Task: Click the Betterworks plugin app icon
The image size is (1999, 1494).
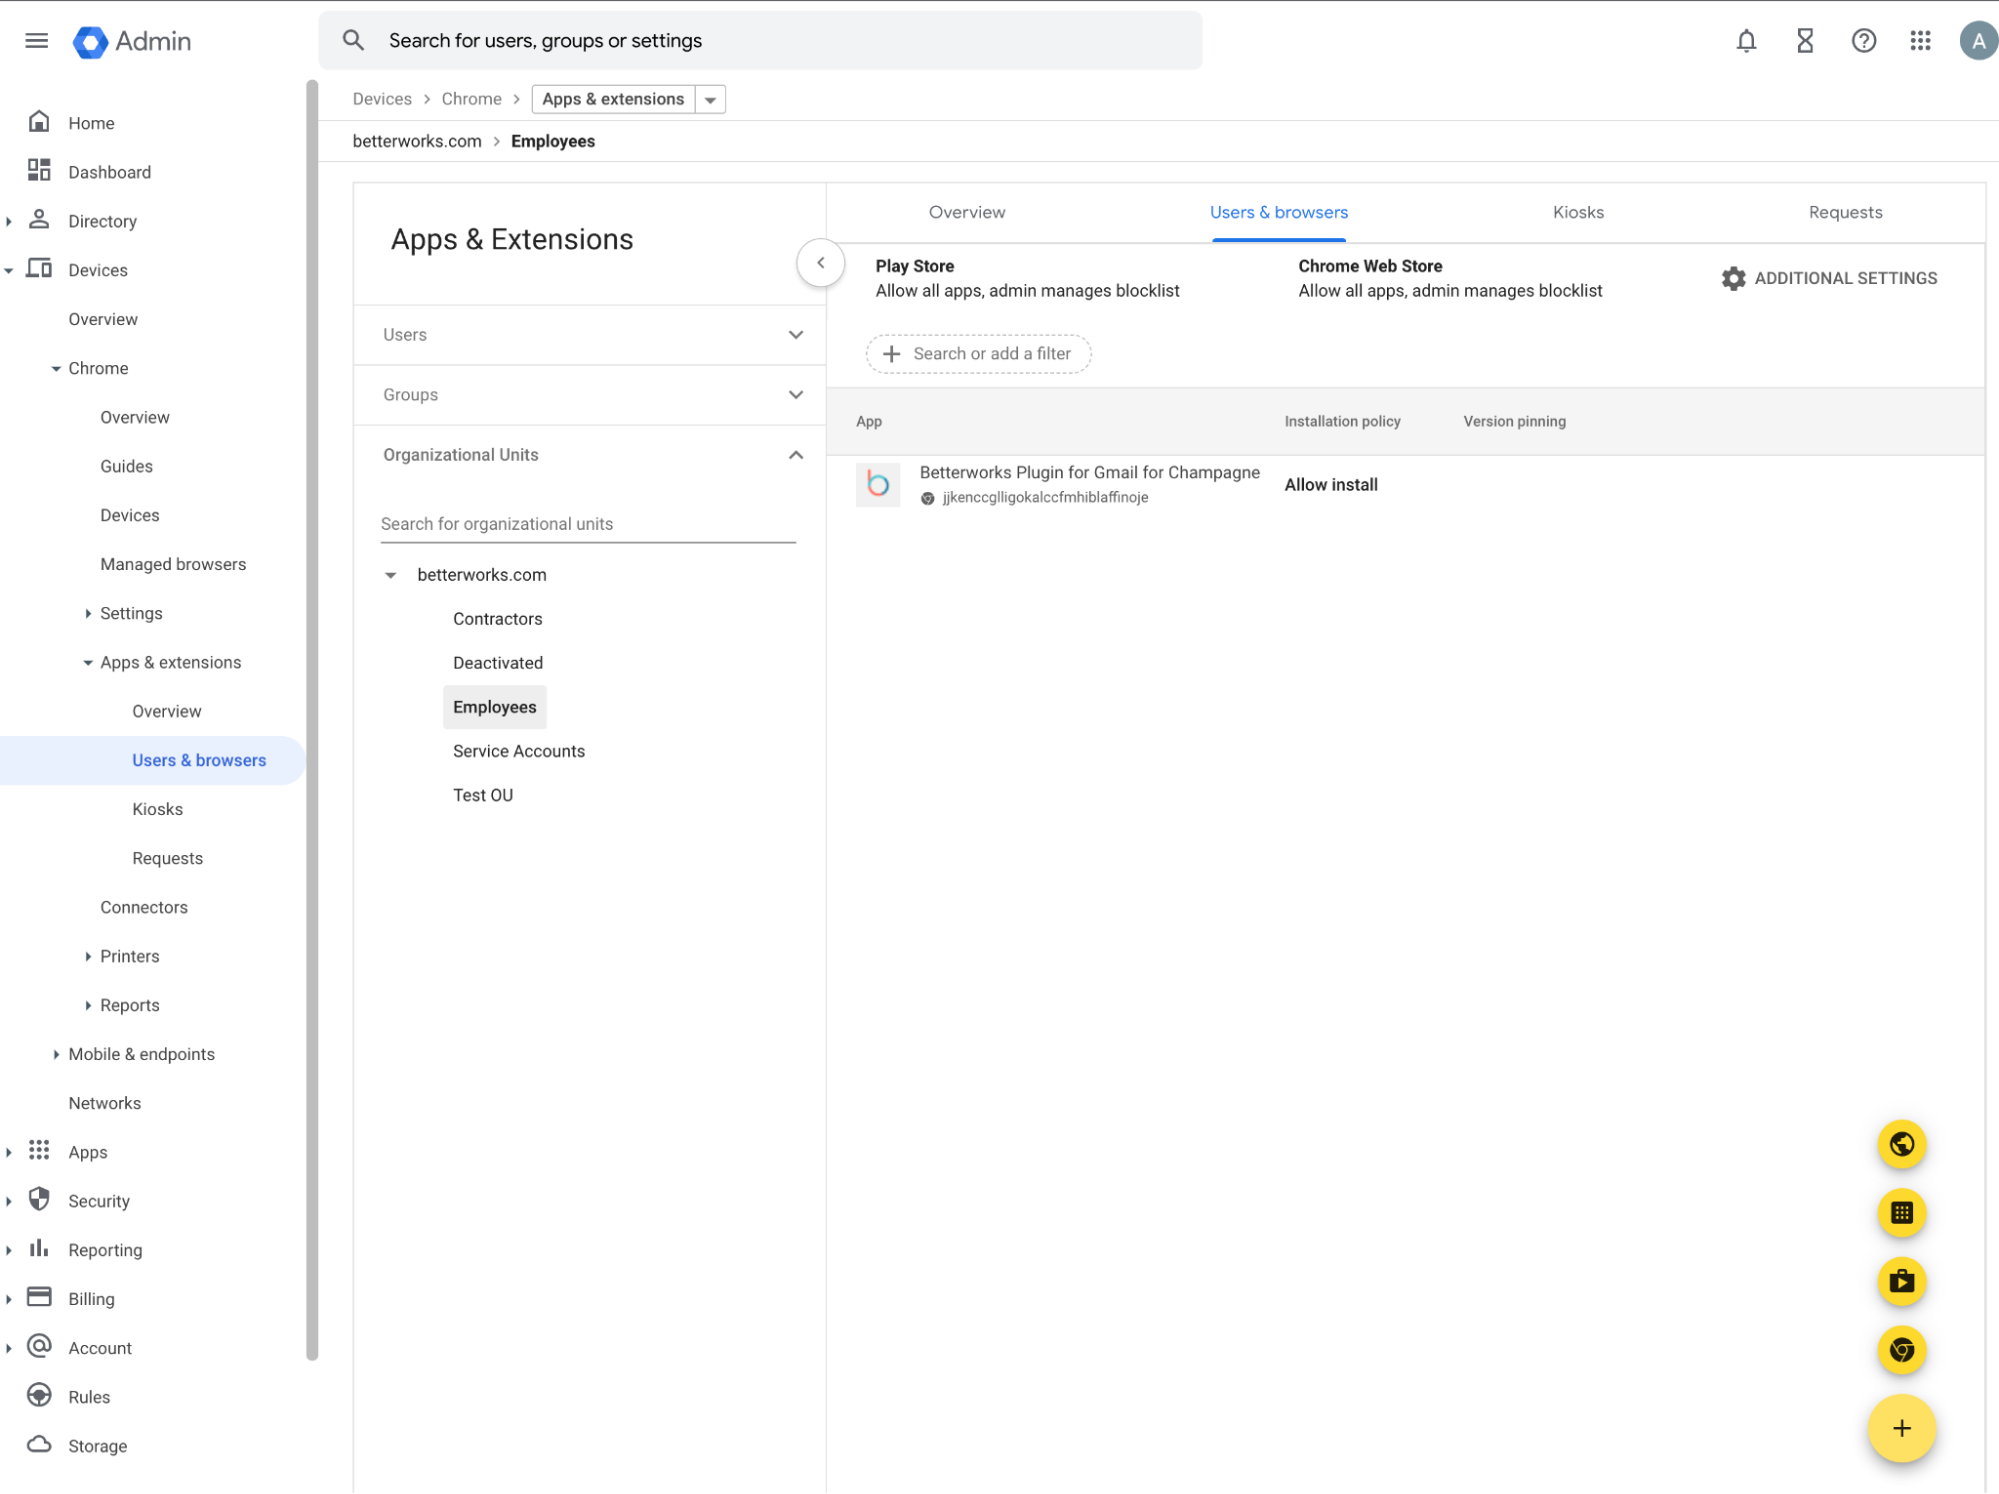Action: [877, 484]
